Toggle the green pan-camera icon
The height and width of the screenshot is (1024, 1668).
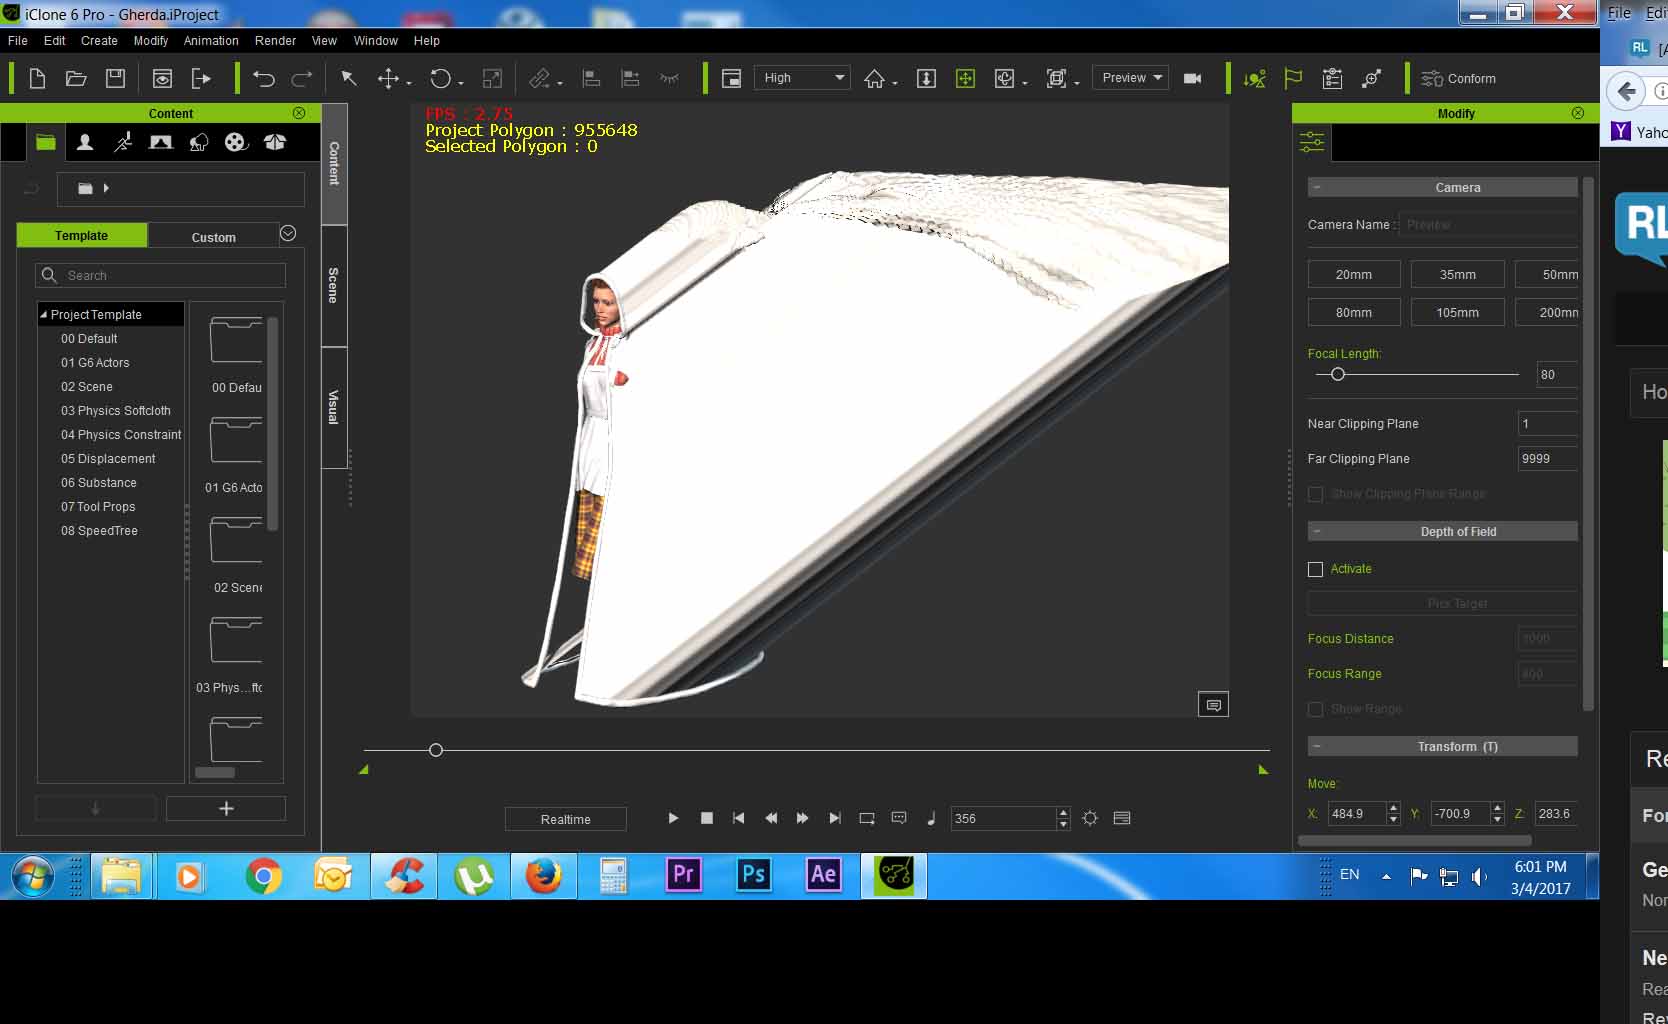click(965, 78)
